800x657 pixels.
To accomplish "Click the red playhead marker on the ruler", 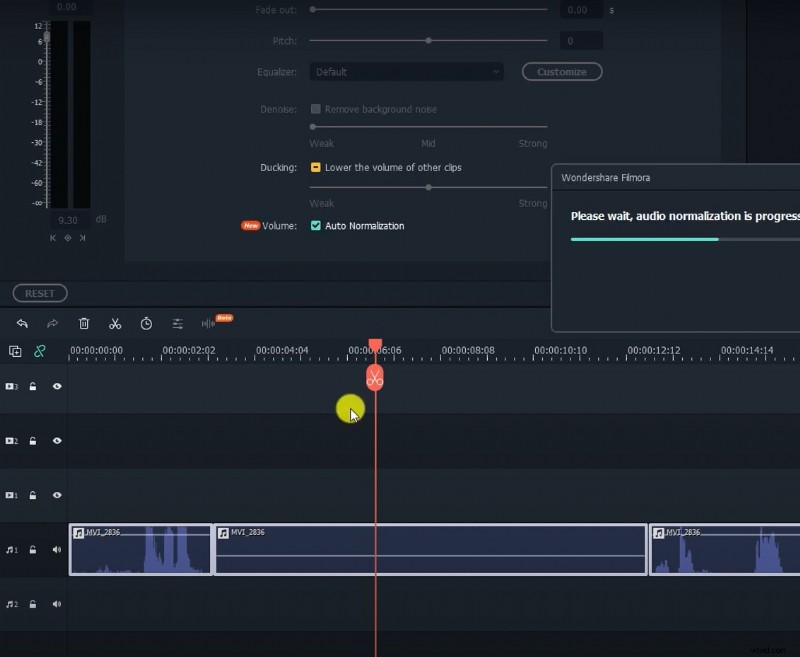I will (x=375, y=343).
